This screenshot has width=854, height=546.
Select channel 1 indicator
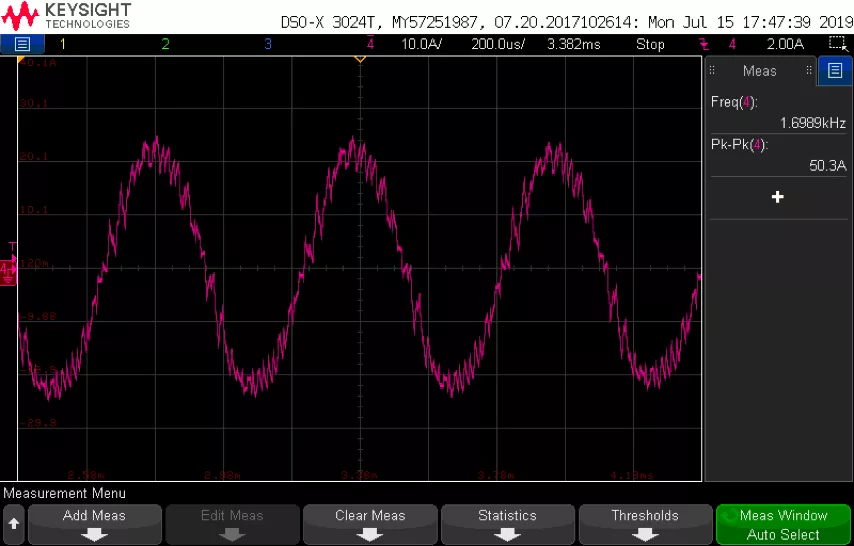[x=63, y=44]
